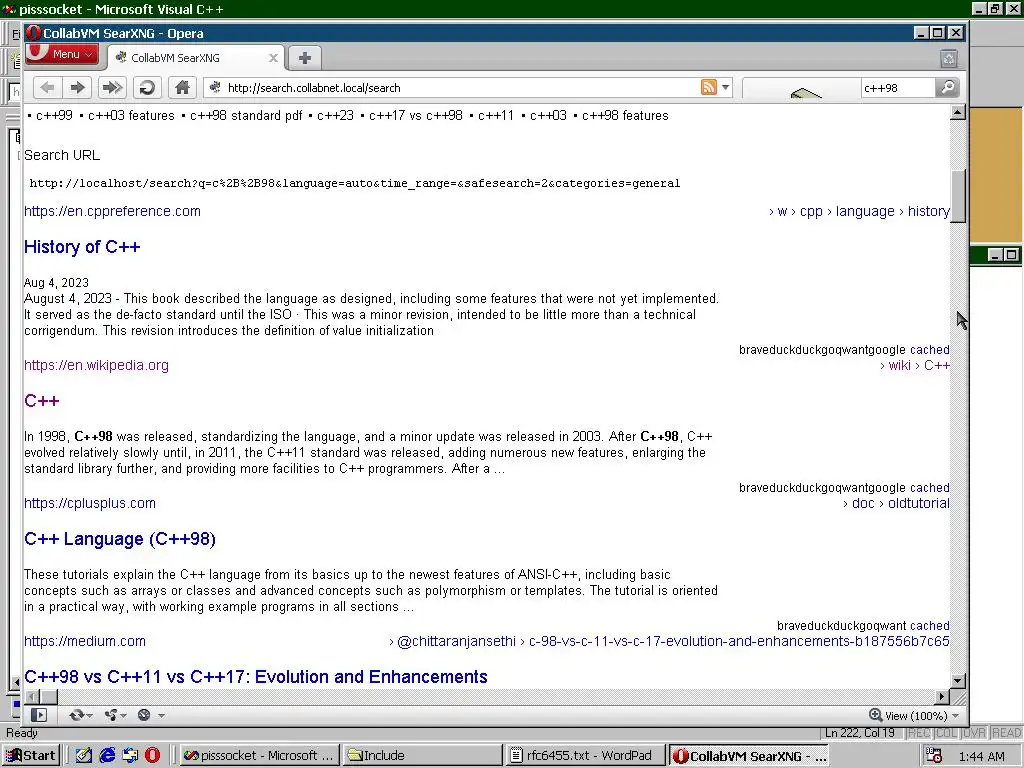Open the C++ Language (C++98) result
The height and width of the screenshot is (768, 1024).
click(x=120, y=539)
